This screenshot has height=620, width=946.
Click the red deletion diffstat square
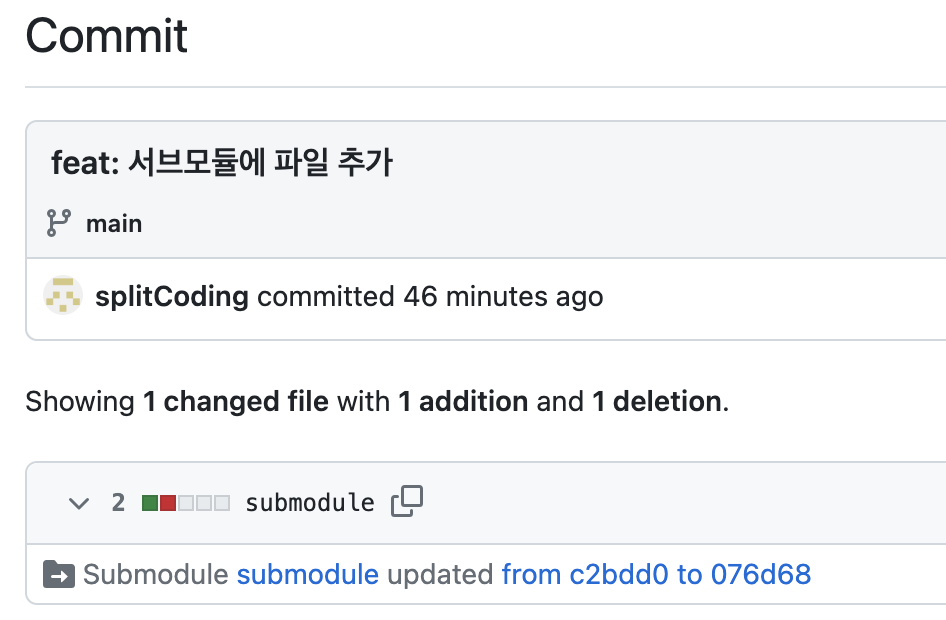(168, 503)
